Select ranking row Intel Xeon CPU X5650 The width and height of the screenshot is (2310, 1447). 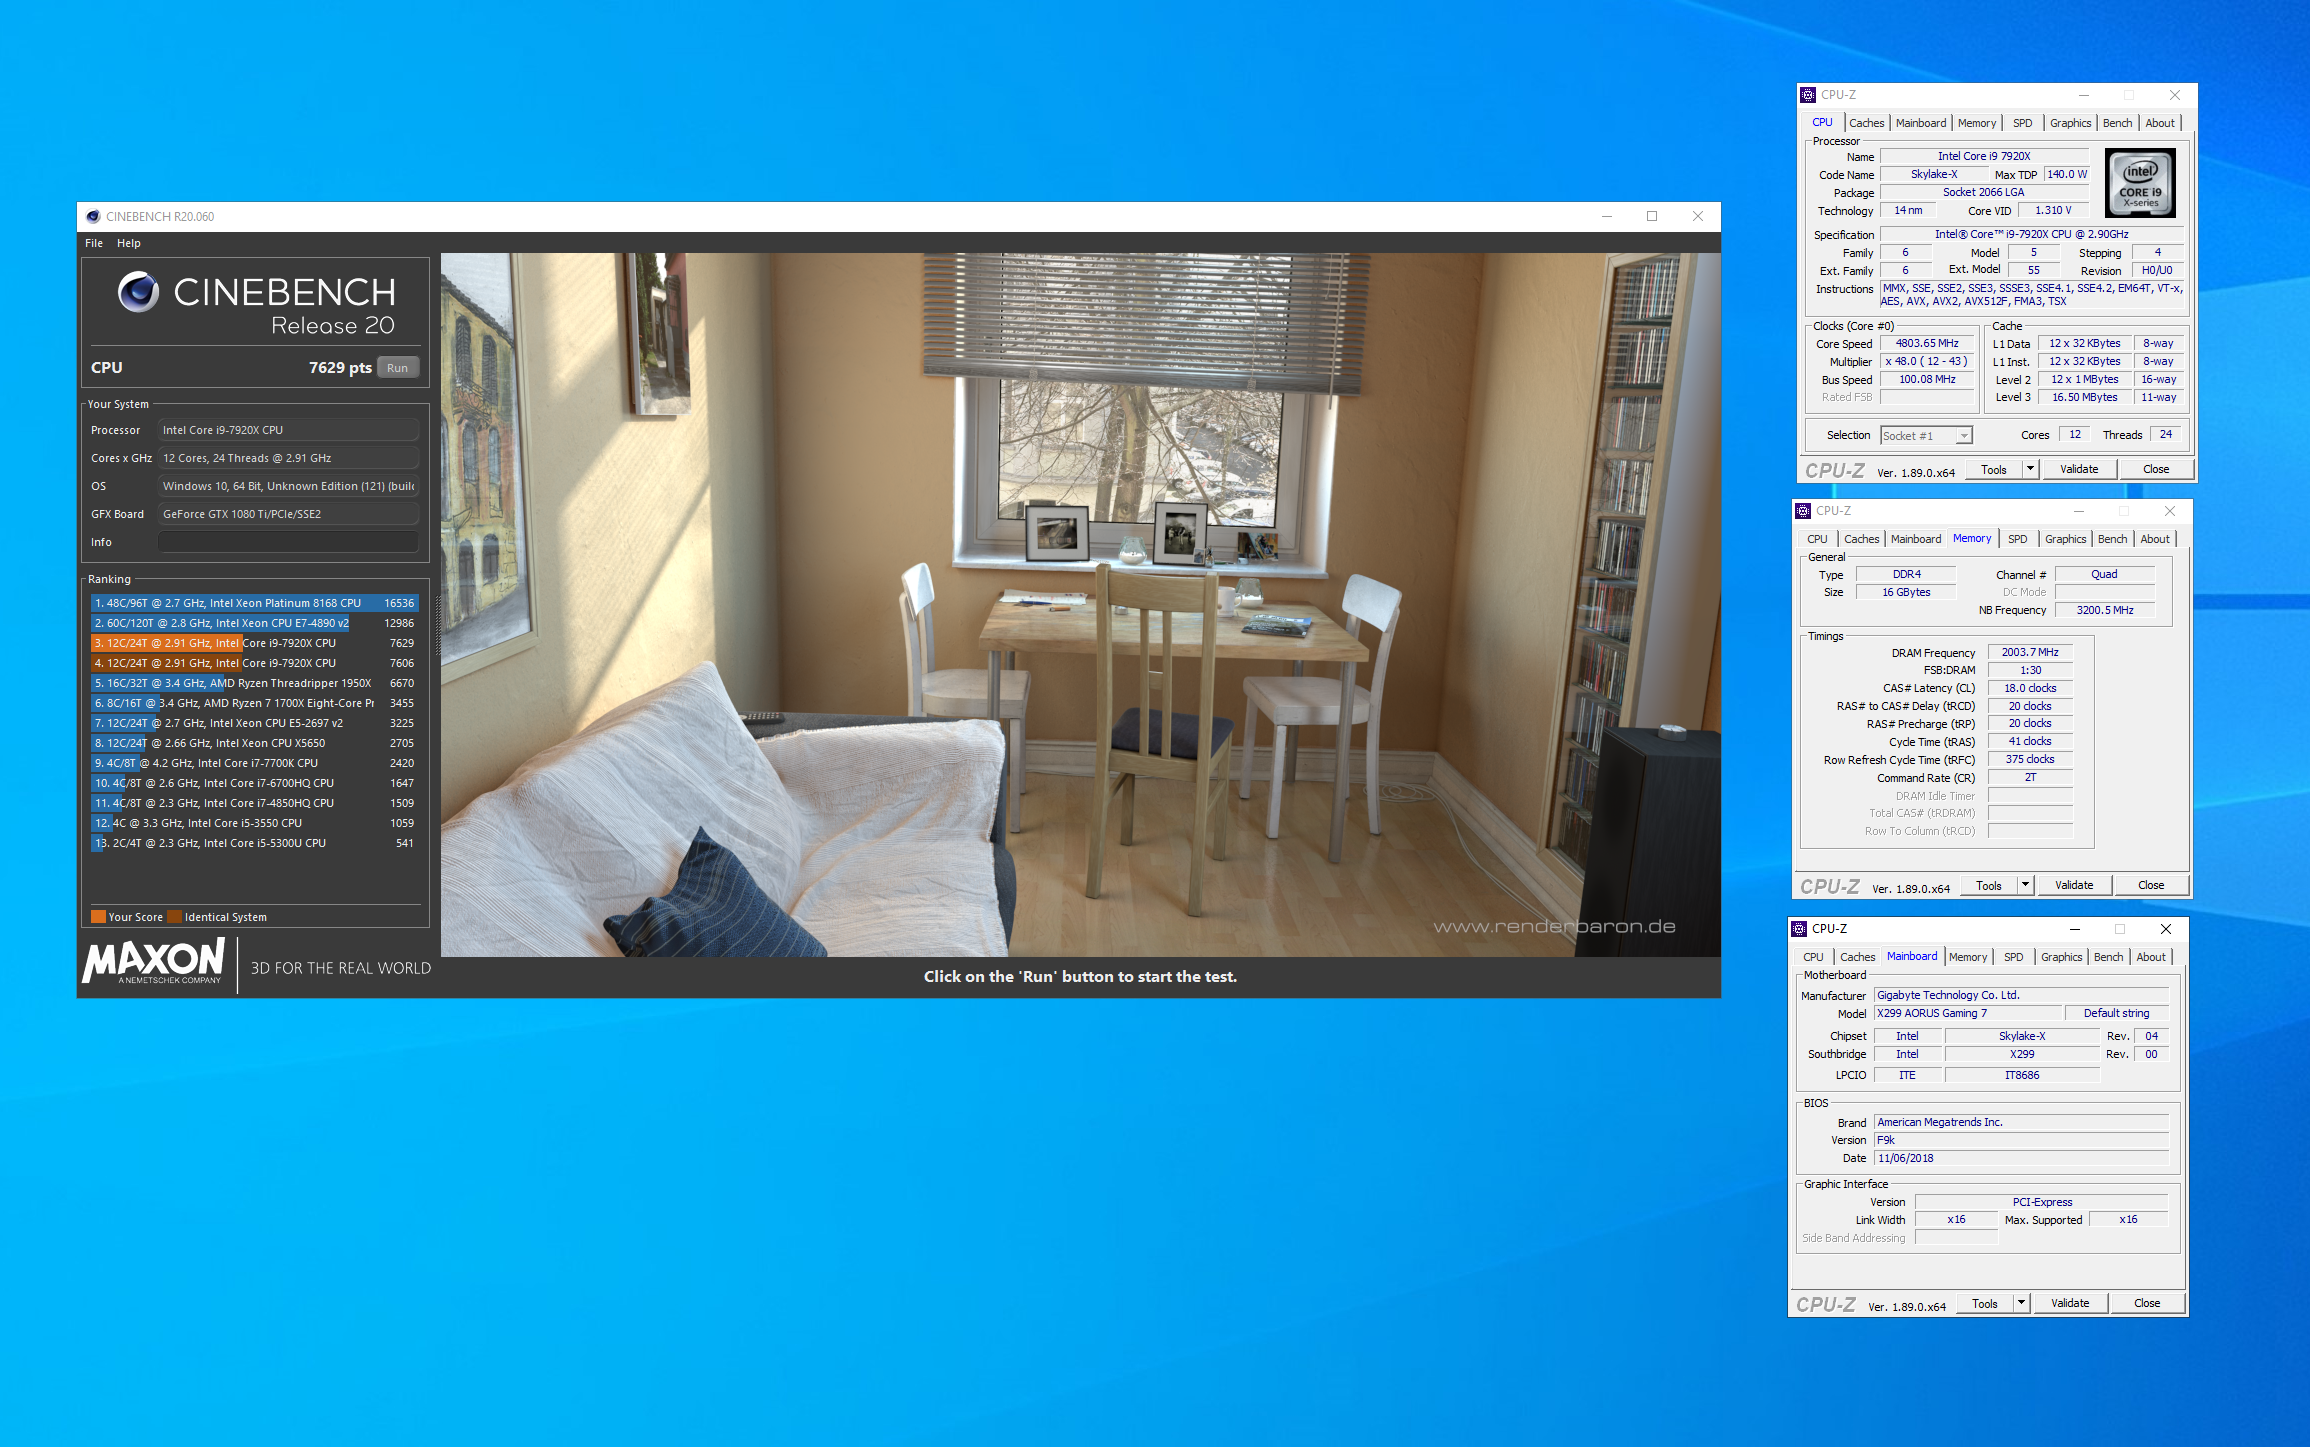tap(254, 743)
